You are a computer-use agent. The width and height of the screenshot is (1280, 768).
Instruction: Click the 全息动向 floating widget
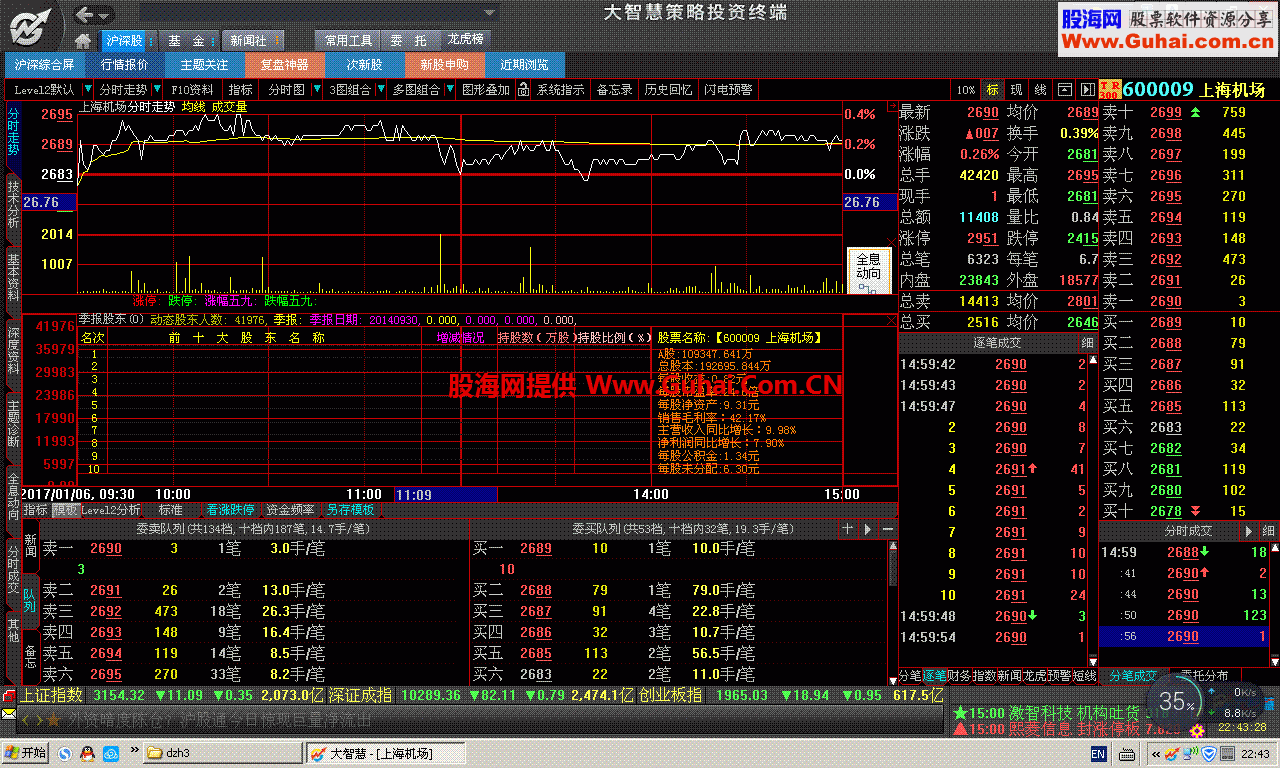click(x=868, y=270)
